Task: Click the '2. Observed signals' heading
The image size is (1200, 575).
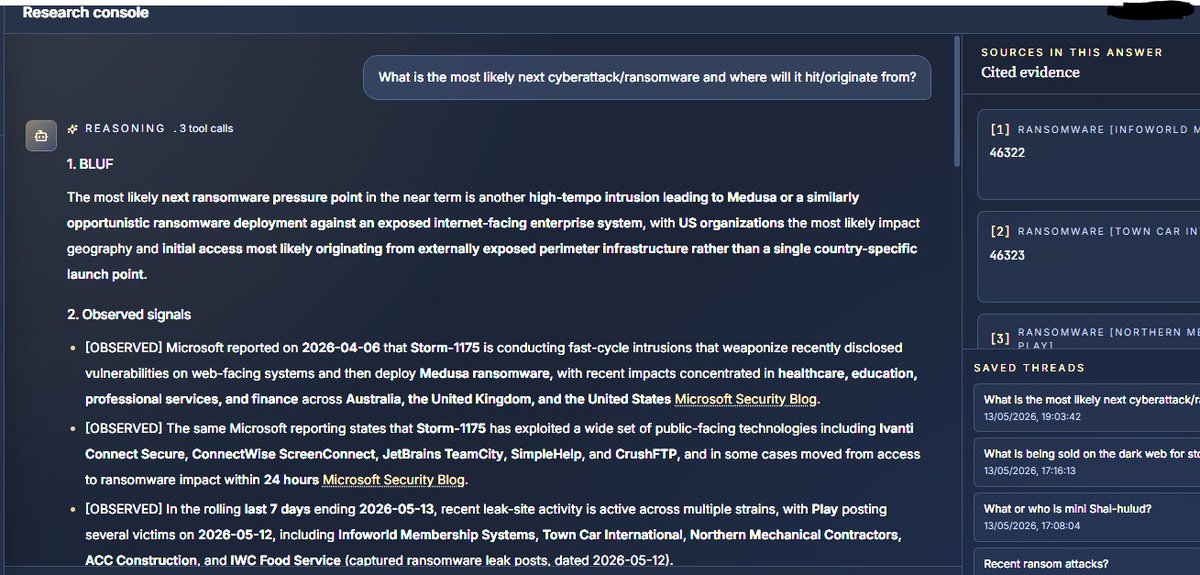Action: pyautogui.click(x=129, y=314)
